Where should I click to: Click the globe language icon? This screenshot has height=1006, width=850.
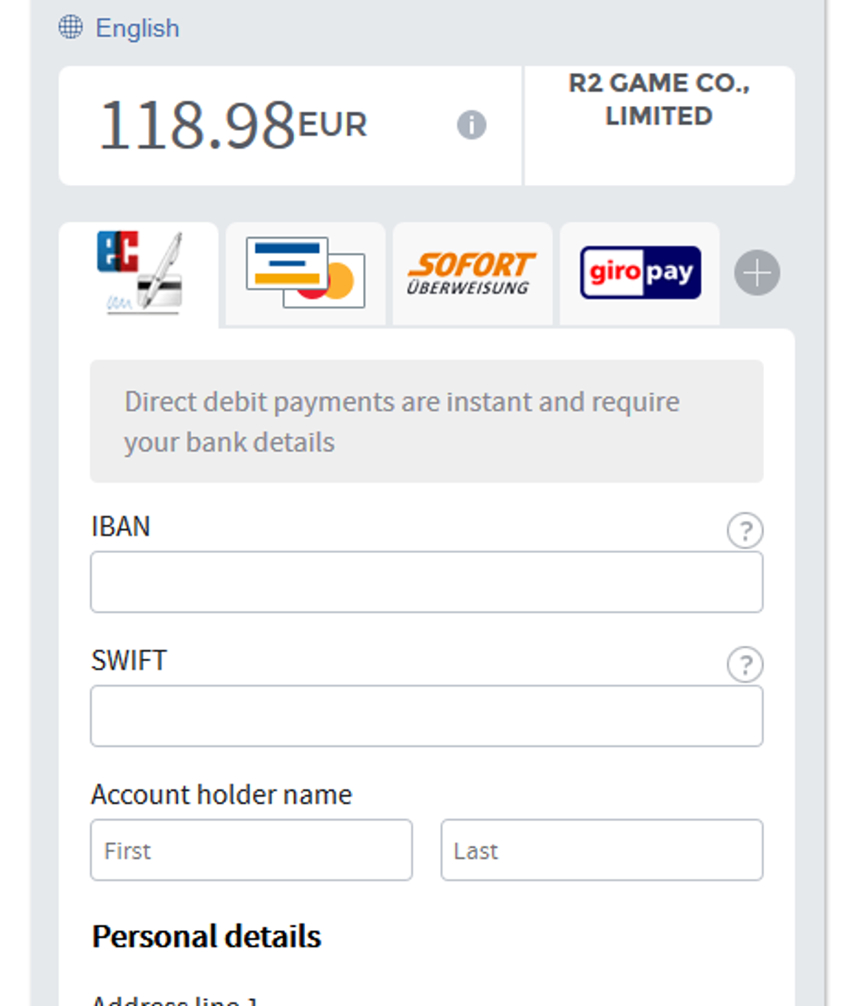pos(71,27)
